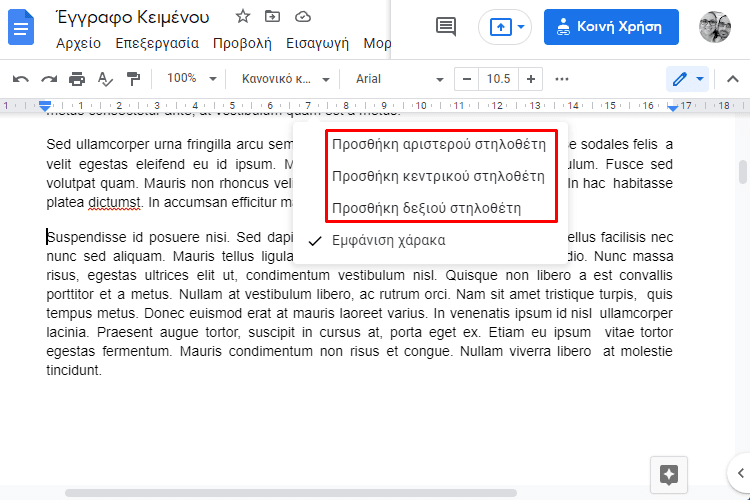Viewport: 750px width, 500px height.
Task: Select 'Προσθήκη κεντρικού στηλοθέτη'
Action: 438,176
